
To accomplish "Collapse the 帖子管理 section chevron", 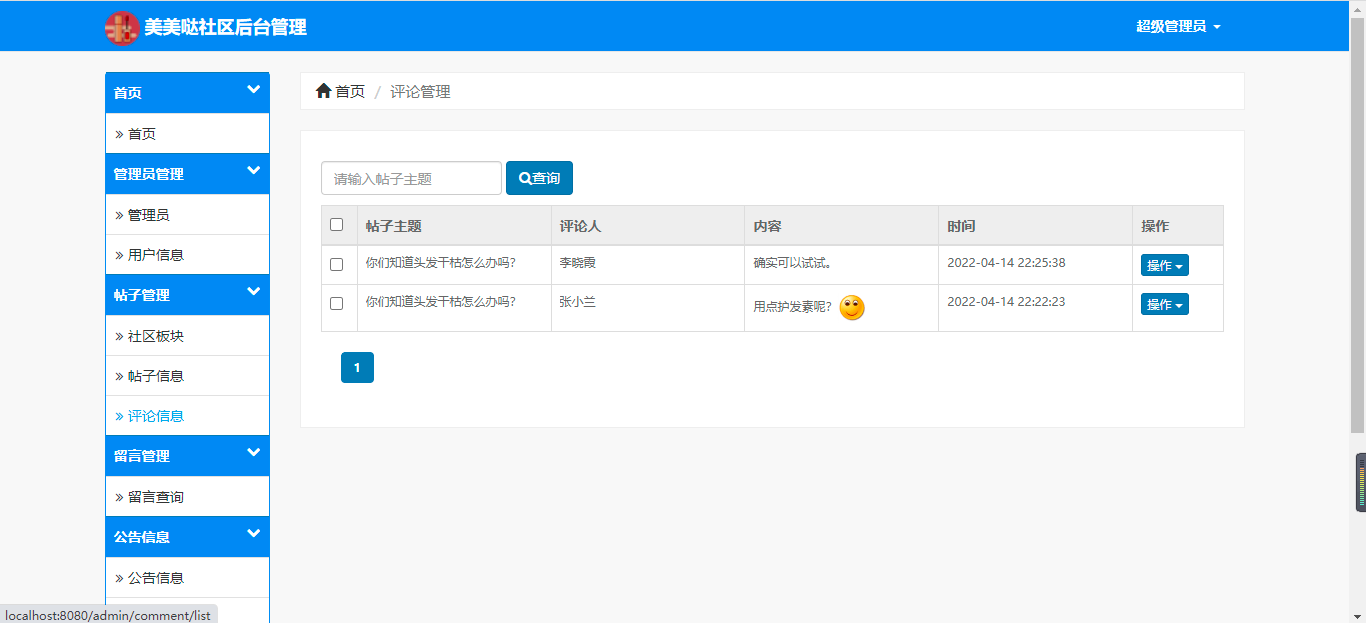I will [254, 292].
